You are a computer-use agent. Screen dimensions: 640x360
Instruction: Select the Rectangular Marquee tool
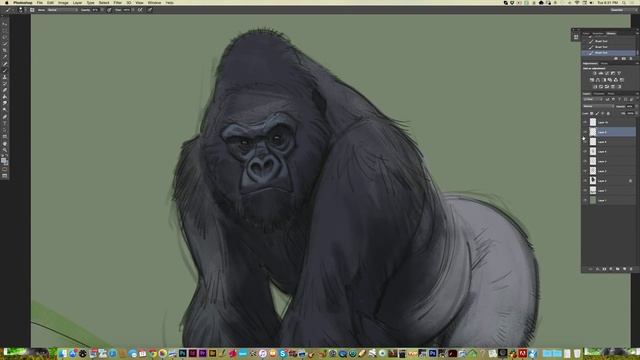(x=5, y=30)
